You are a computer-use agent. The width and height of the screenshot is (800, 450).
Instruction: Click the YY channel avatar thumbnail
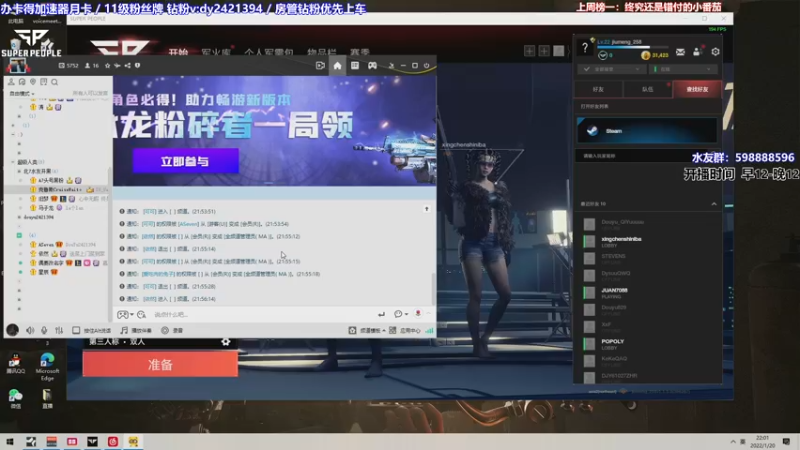pyautogui.click(x=17, y=65)
